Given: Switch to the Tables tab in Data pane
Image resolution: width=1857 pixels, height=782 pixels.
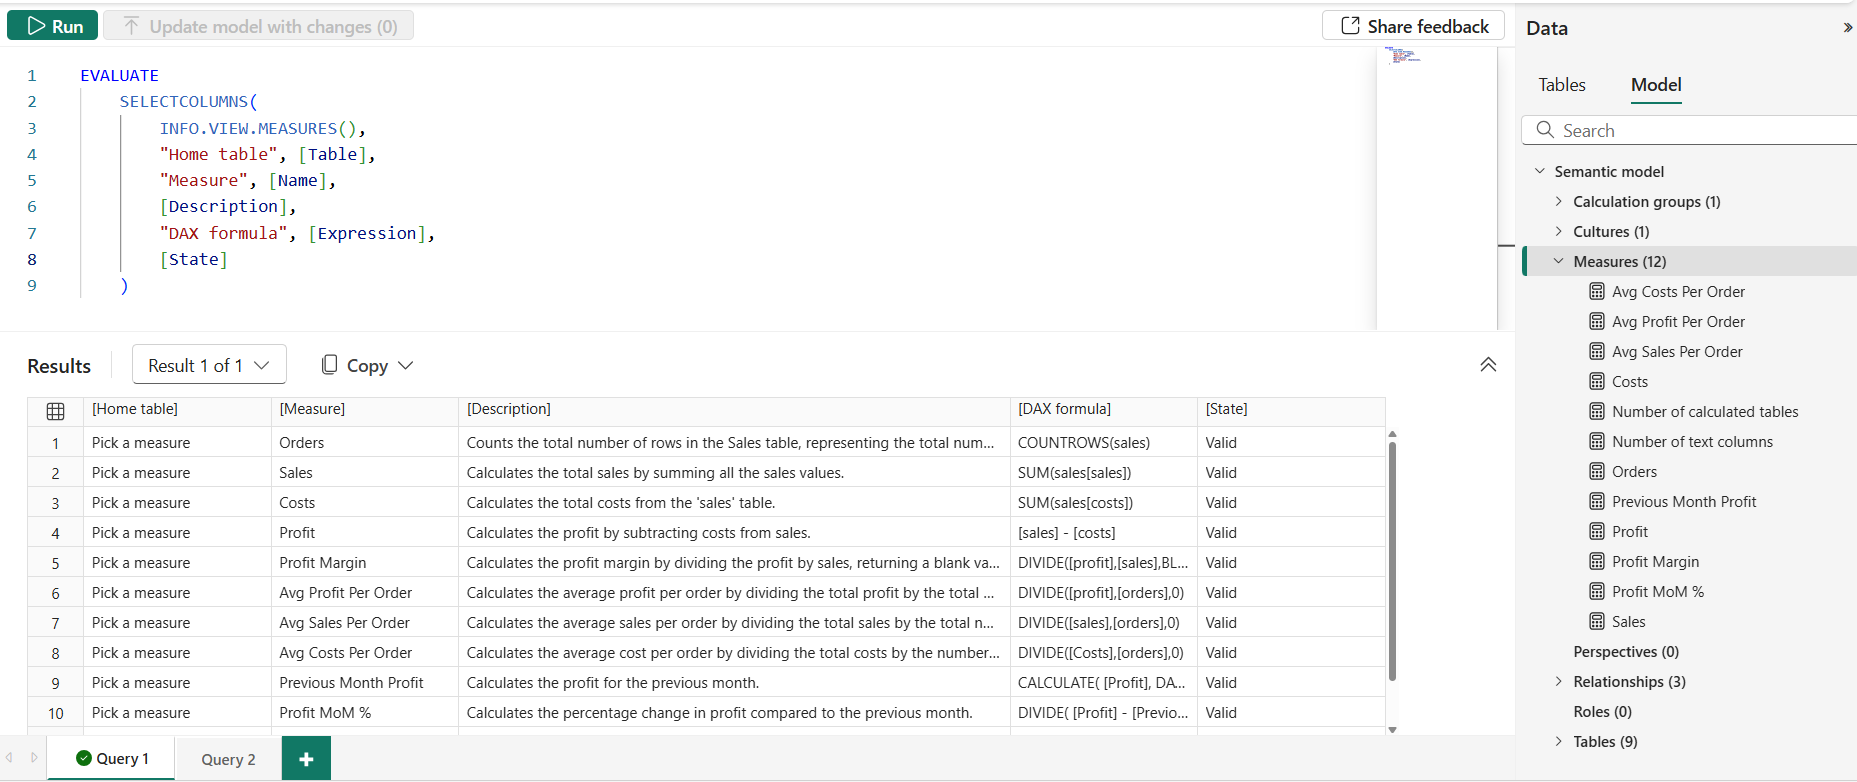Looking at the screenshot, I should [1562, 85].
